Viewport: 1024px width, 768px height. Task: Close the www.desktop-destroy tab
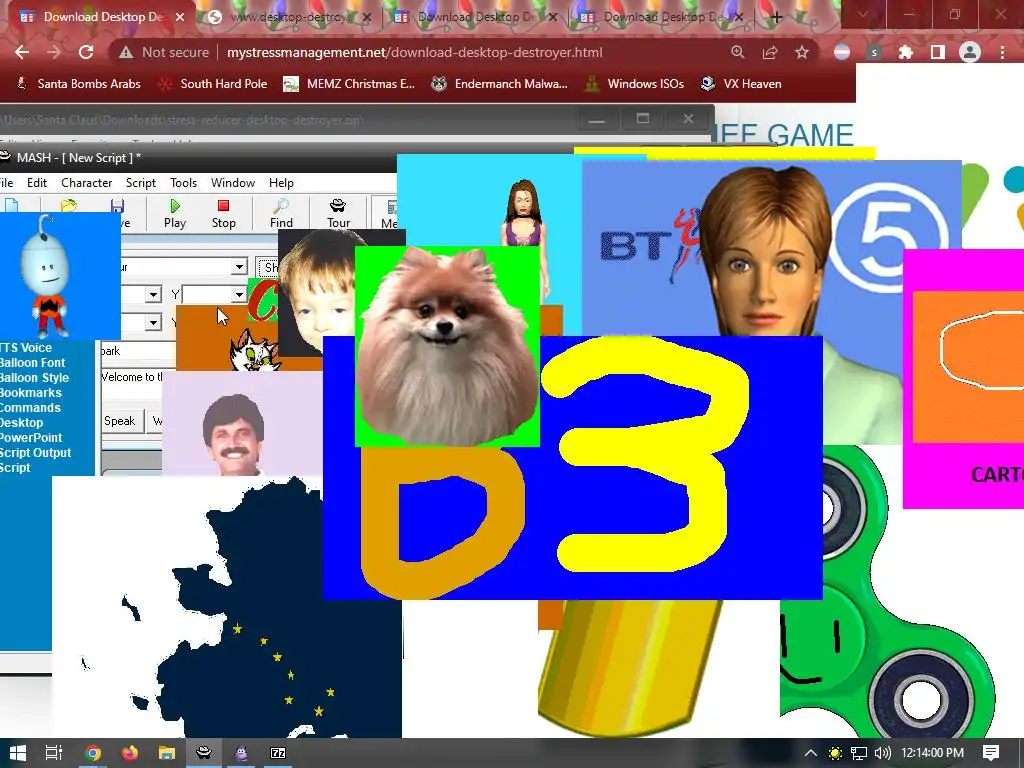tap(367, 18)
